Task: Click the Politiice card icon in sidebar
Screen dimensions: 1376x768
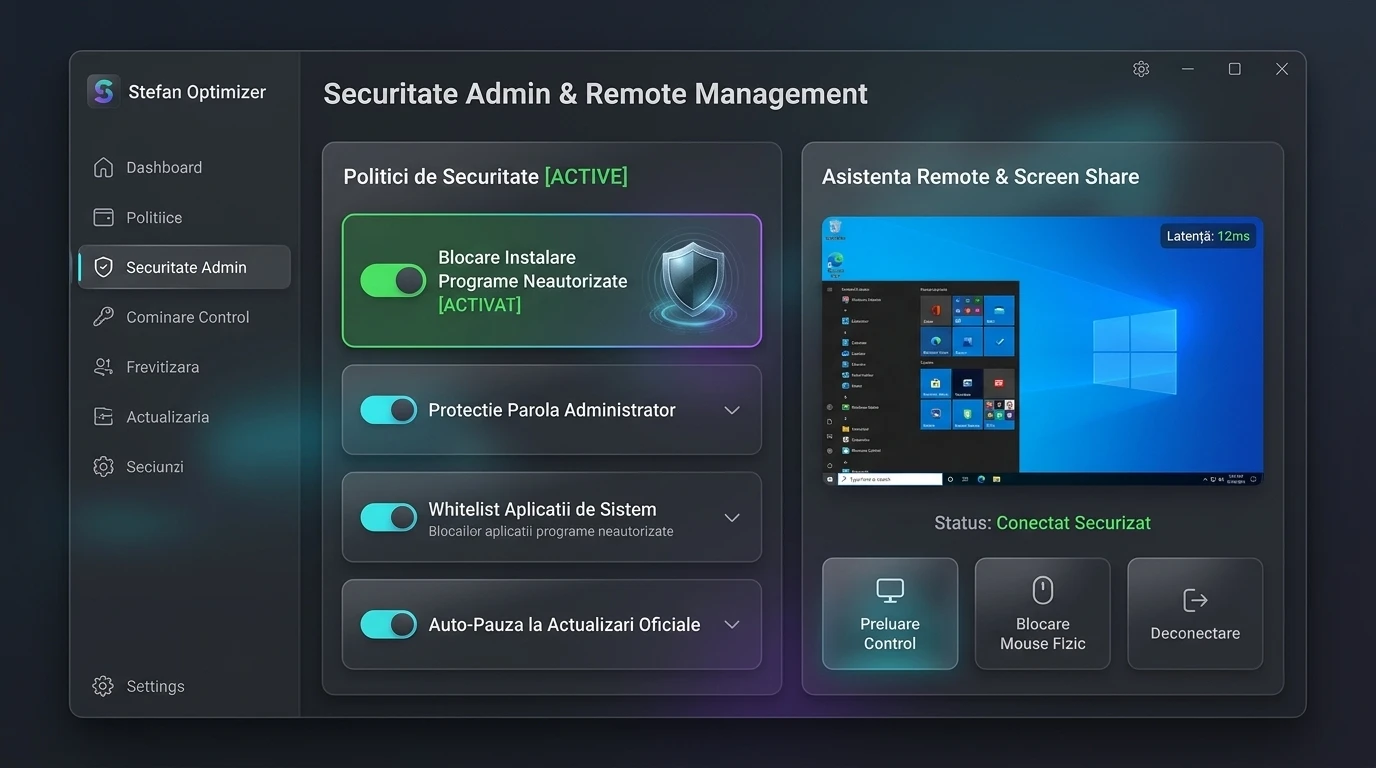Action: point(103,217)
